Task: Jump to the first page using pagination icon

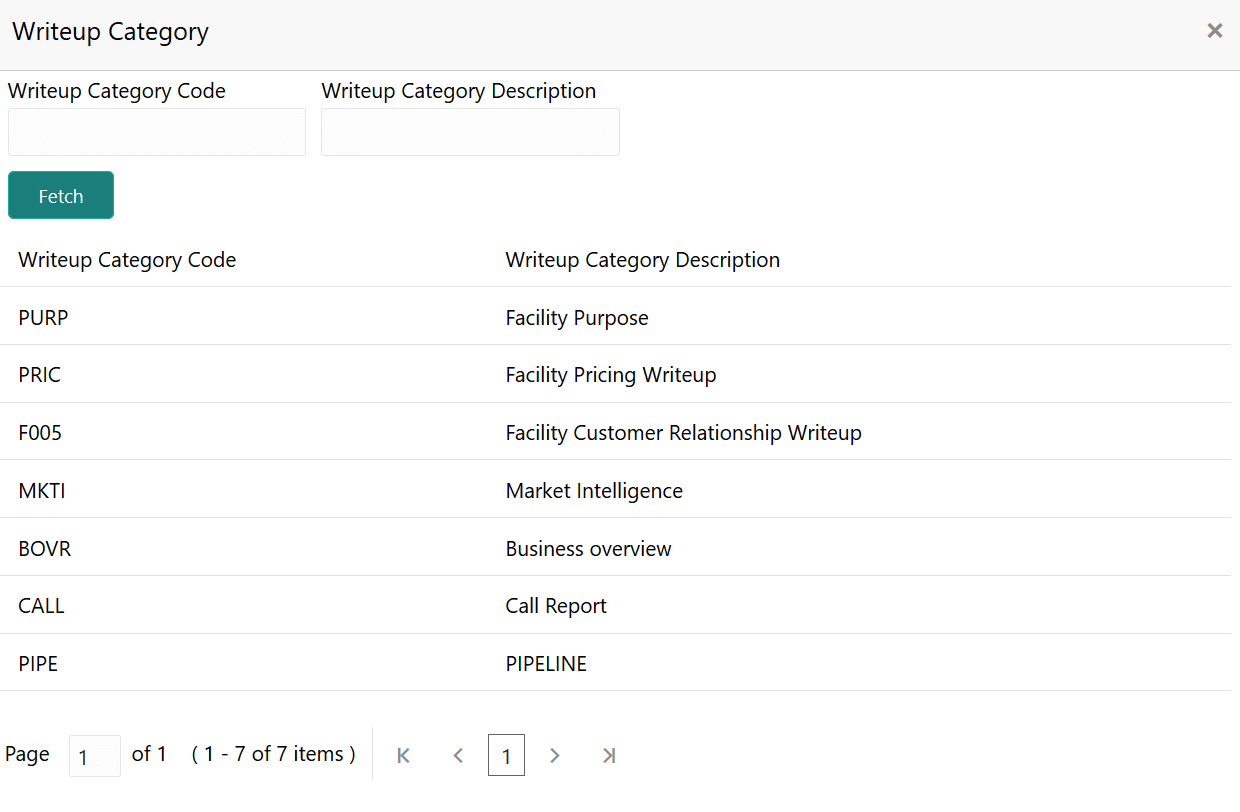Action: (x=403, y=755)
